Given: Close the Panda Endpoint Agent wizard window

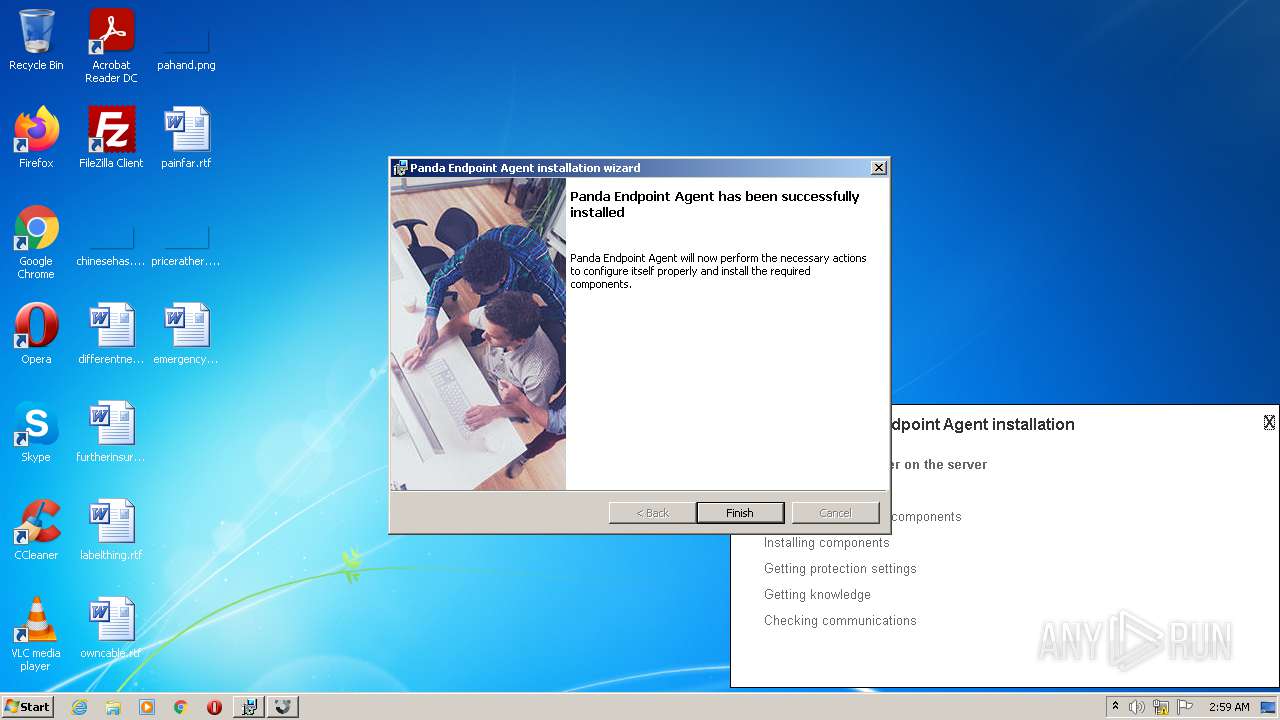Looking at the screenshot, I should pos(878,168).
